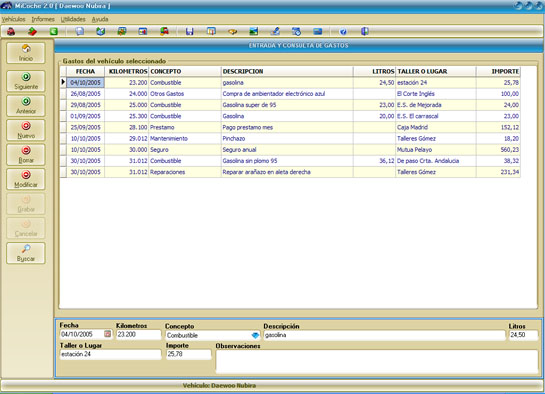Click the red and green arrow toolbar icon
Screen dimensions: 545x394
pyautogui.click(x=32, y=32)
